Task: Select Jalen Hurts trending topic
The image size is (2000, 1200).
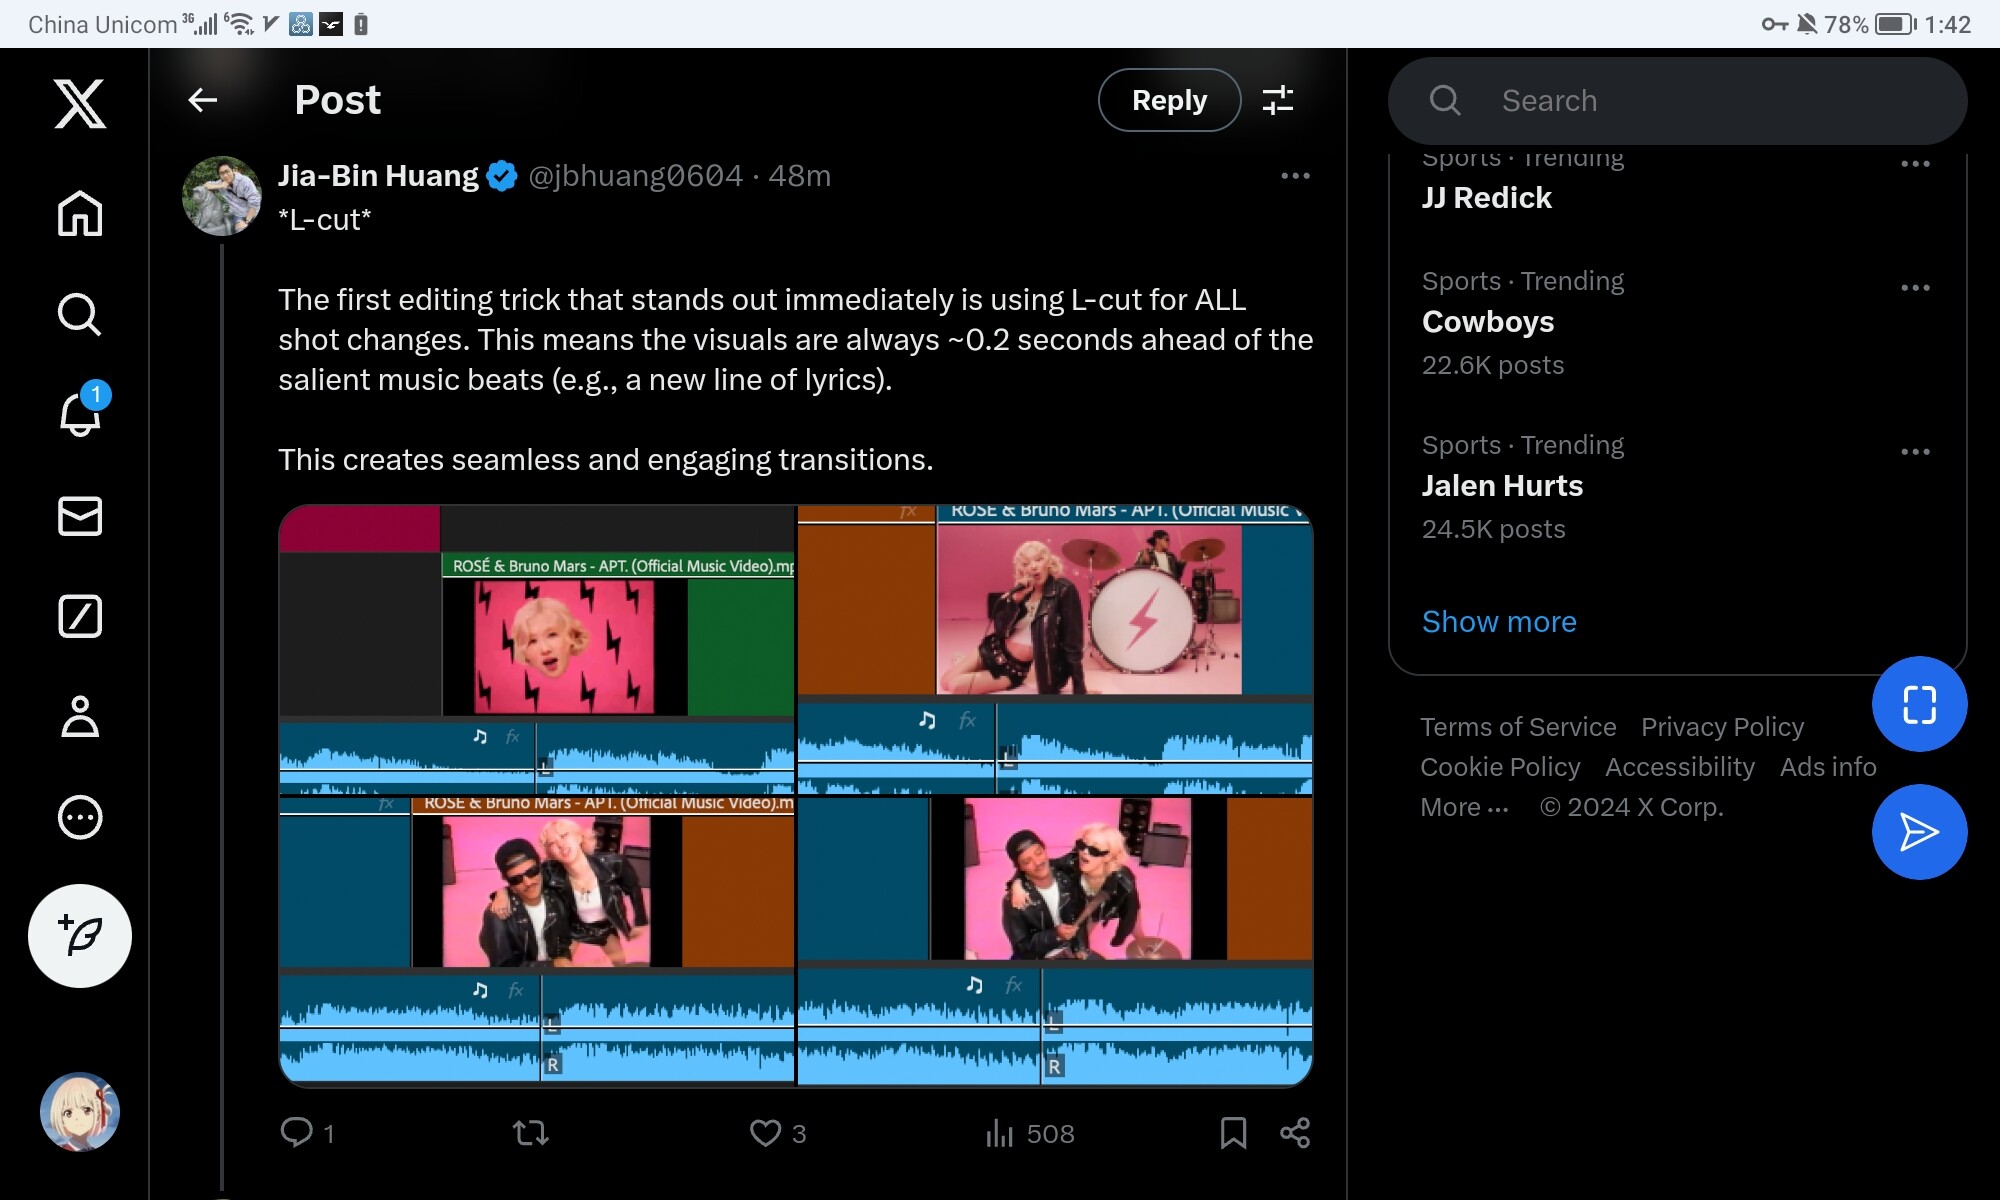Action: (x=1502, y=486)
